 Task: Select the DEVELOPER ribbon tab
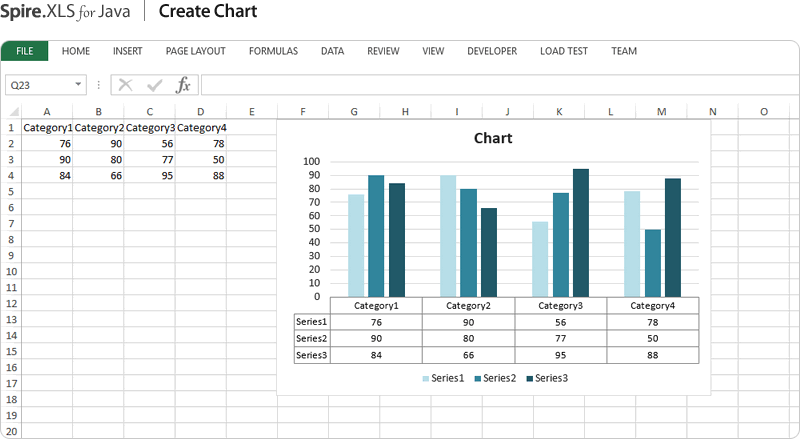[x=492, y=51]
